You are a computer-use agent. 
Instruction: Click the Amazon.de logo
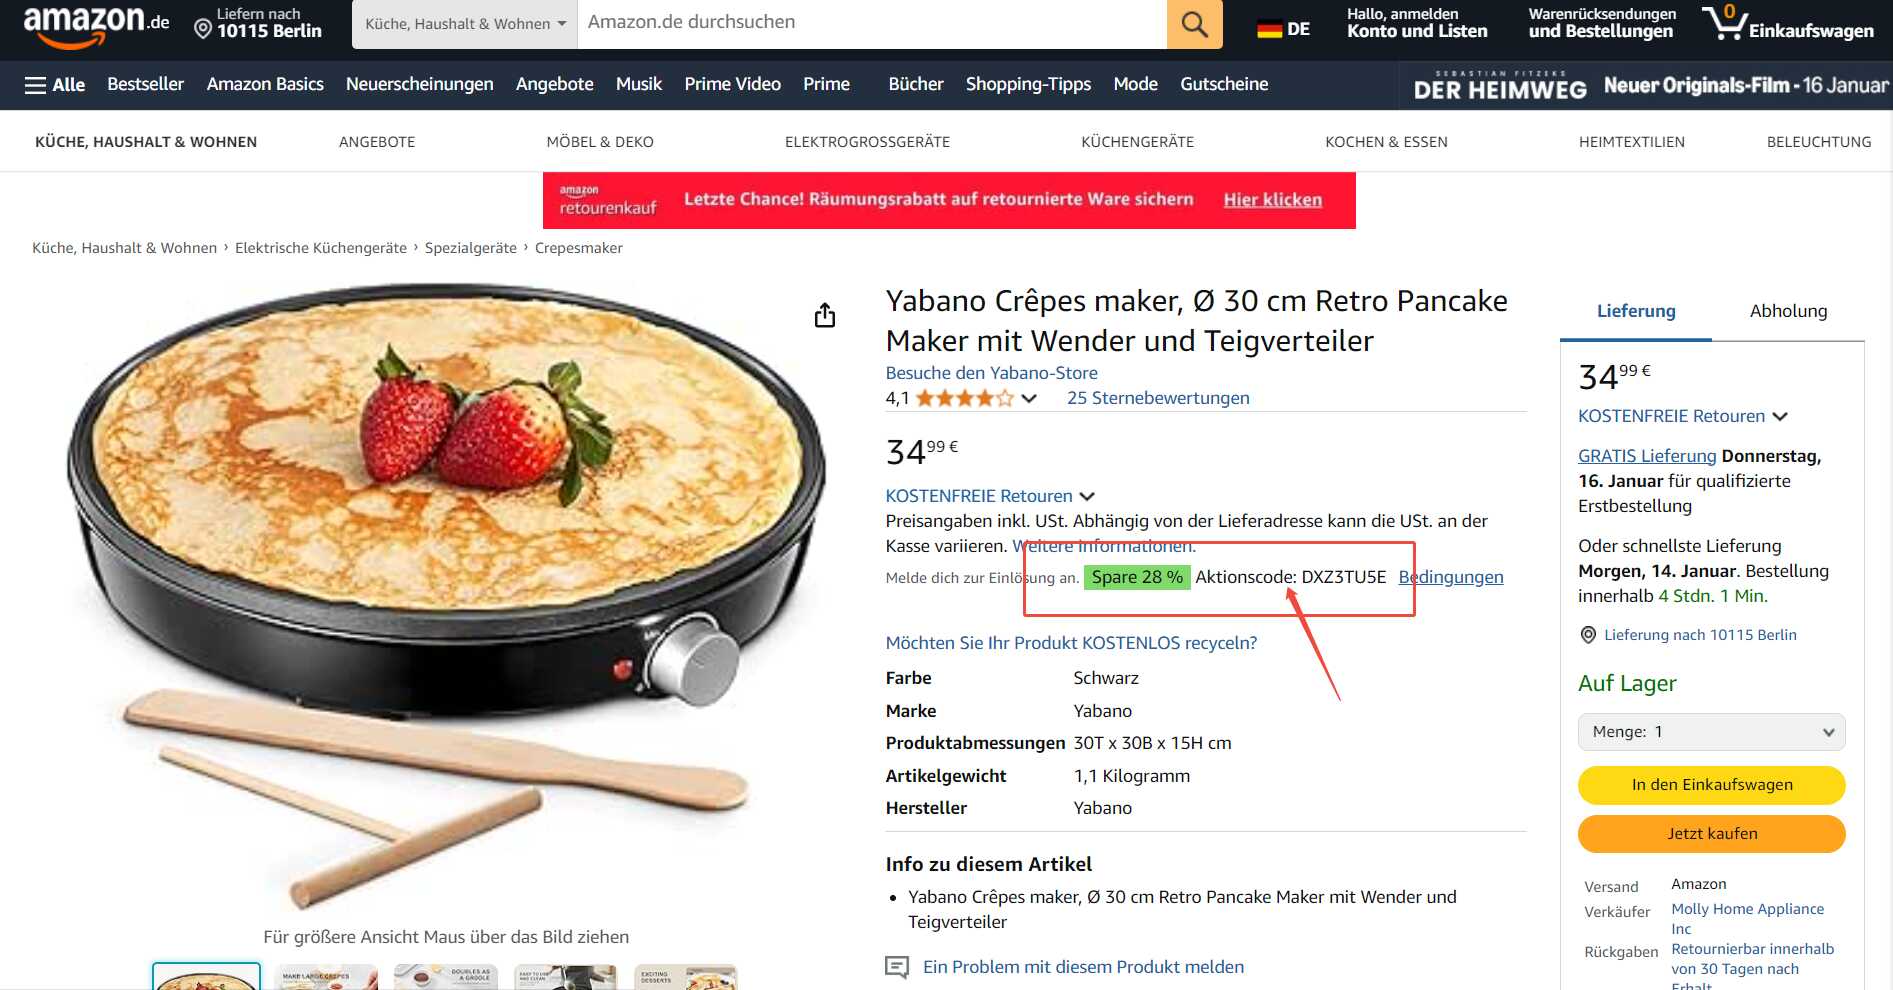pyautogui.click(x=96, y=26)
